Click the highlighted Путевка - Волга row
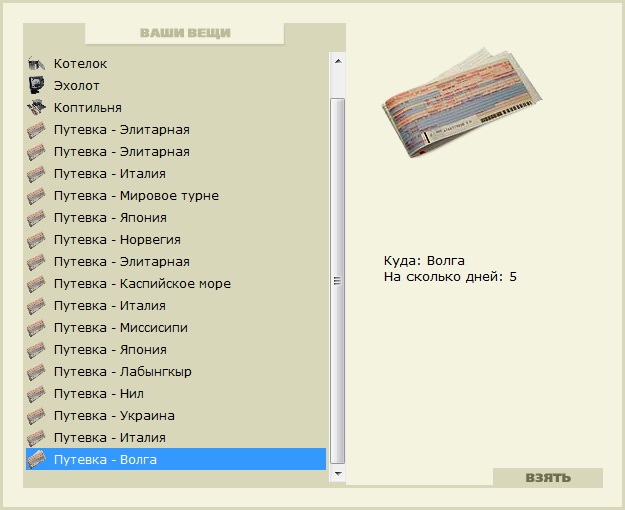 point(176,459)
